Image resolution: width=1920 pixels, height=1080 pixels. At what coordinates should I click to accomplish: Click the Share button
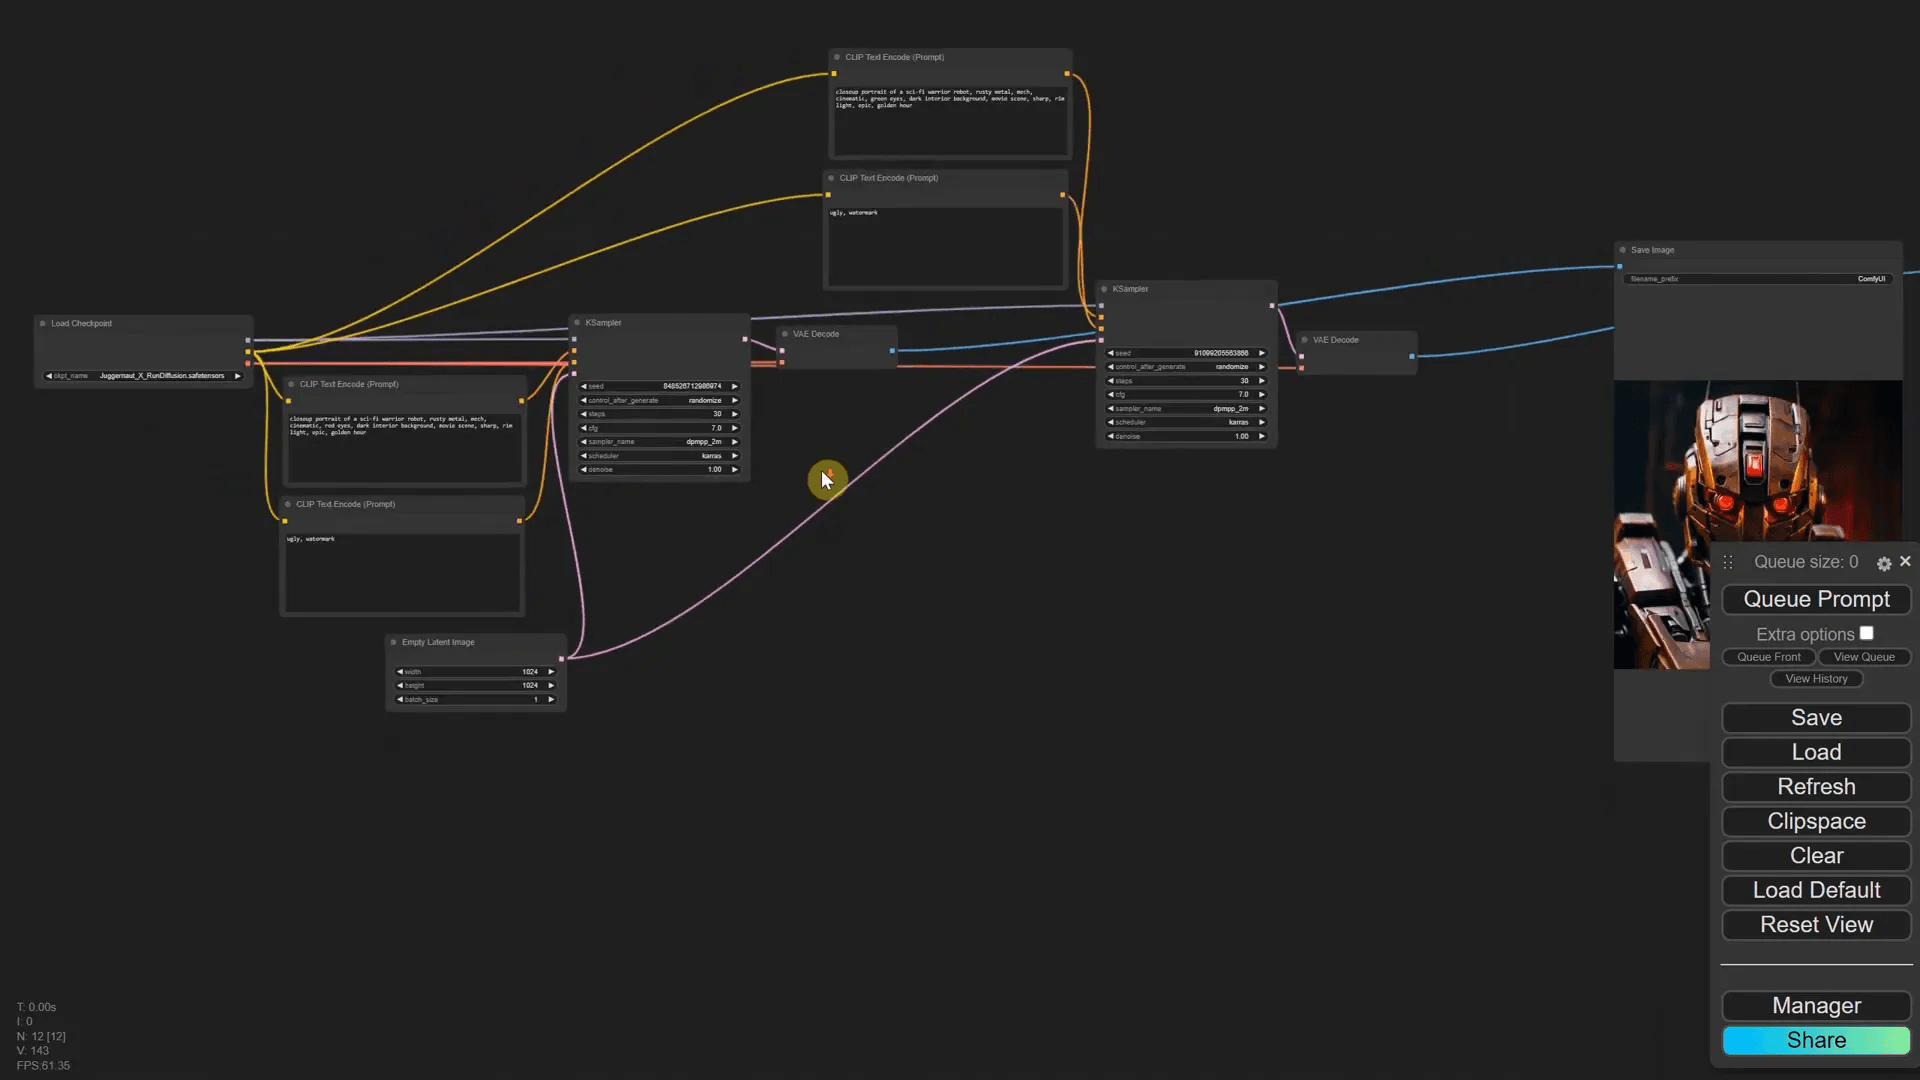coord(1816,1040)
